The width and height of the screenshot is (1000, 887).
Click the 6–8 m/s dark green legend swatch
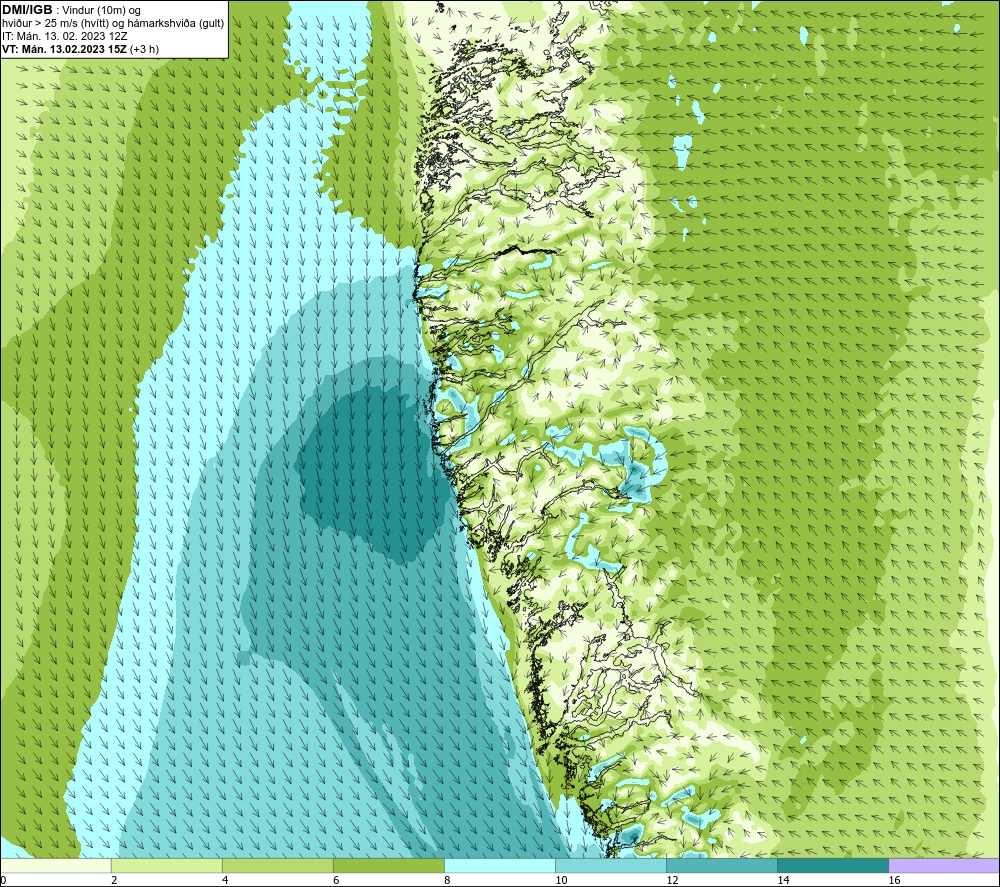(389, 865)
